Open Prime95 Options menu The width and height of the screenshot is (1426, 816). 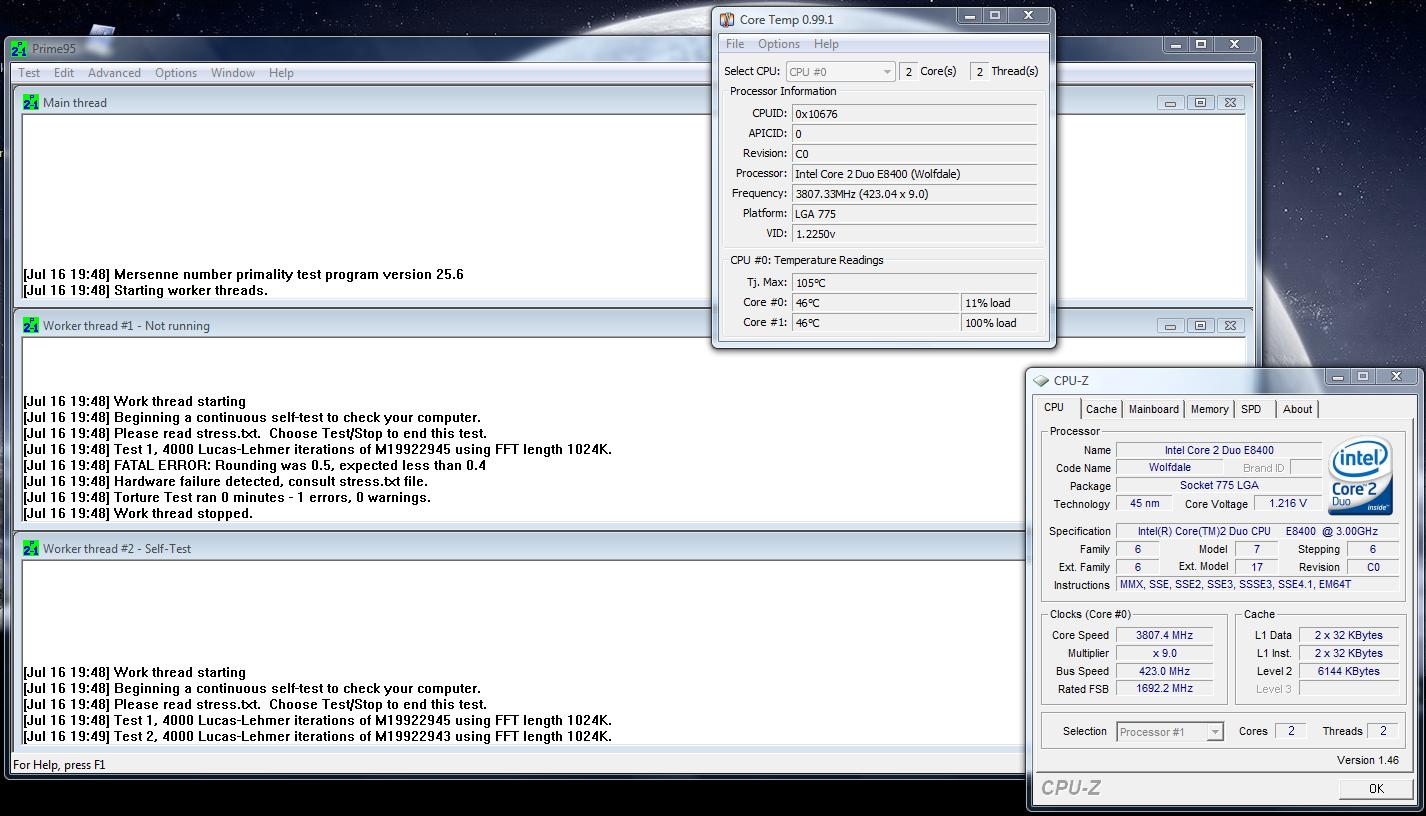coord(176,73)
